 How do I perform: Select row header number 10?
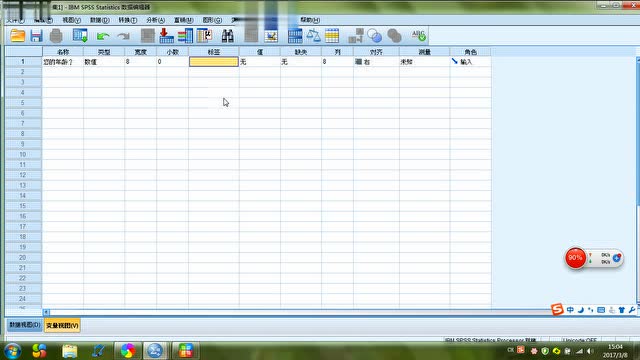coord(23,154)
